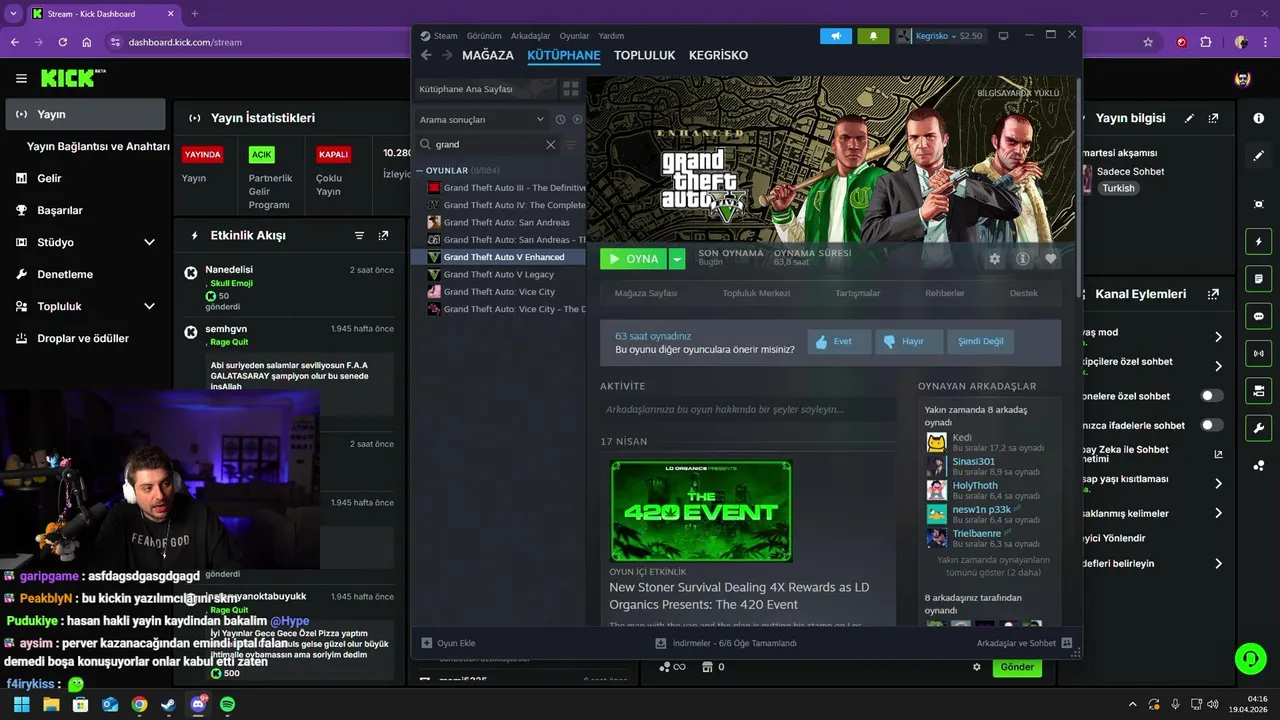Click the Steam activity comment field
The height and width of the screenshot is (720, 1280).
[x=748, y=409]
